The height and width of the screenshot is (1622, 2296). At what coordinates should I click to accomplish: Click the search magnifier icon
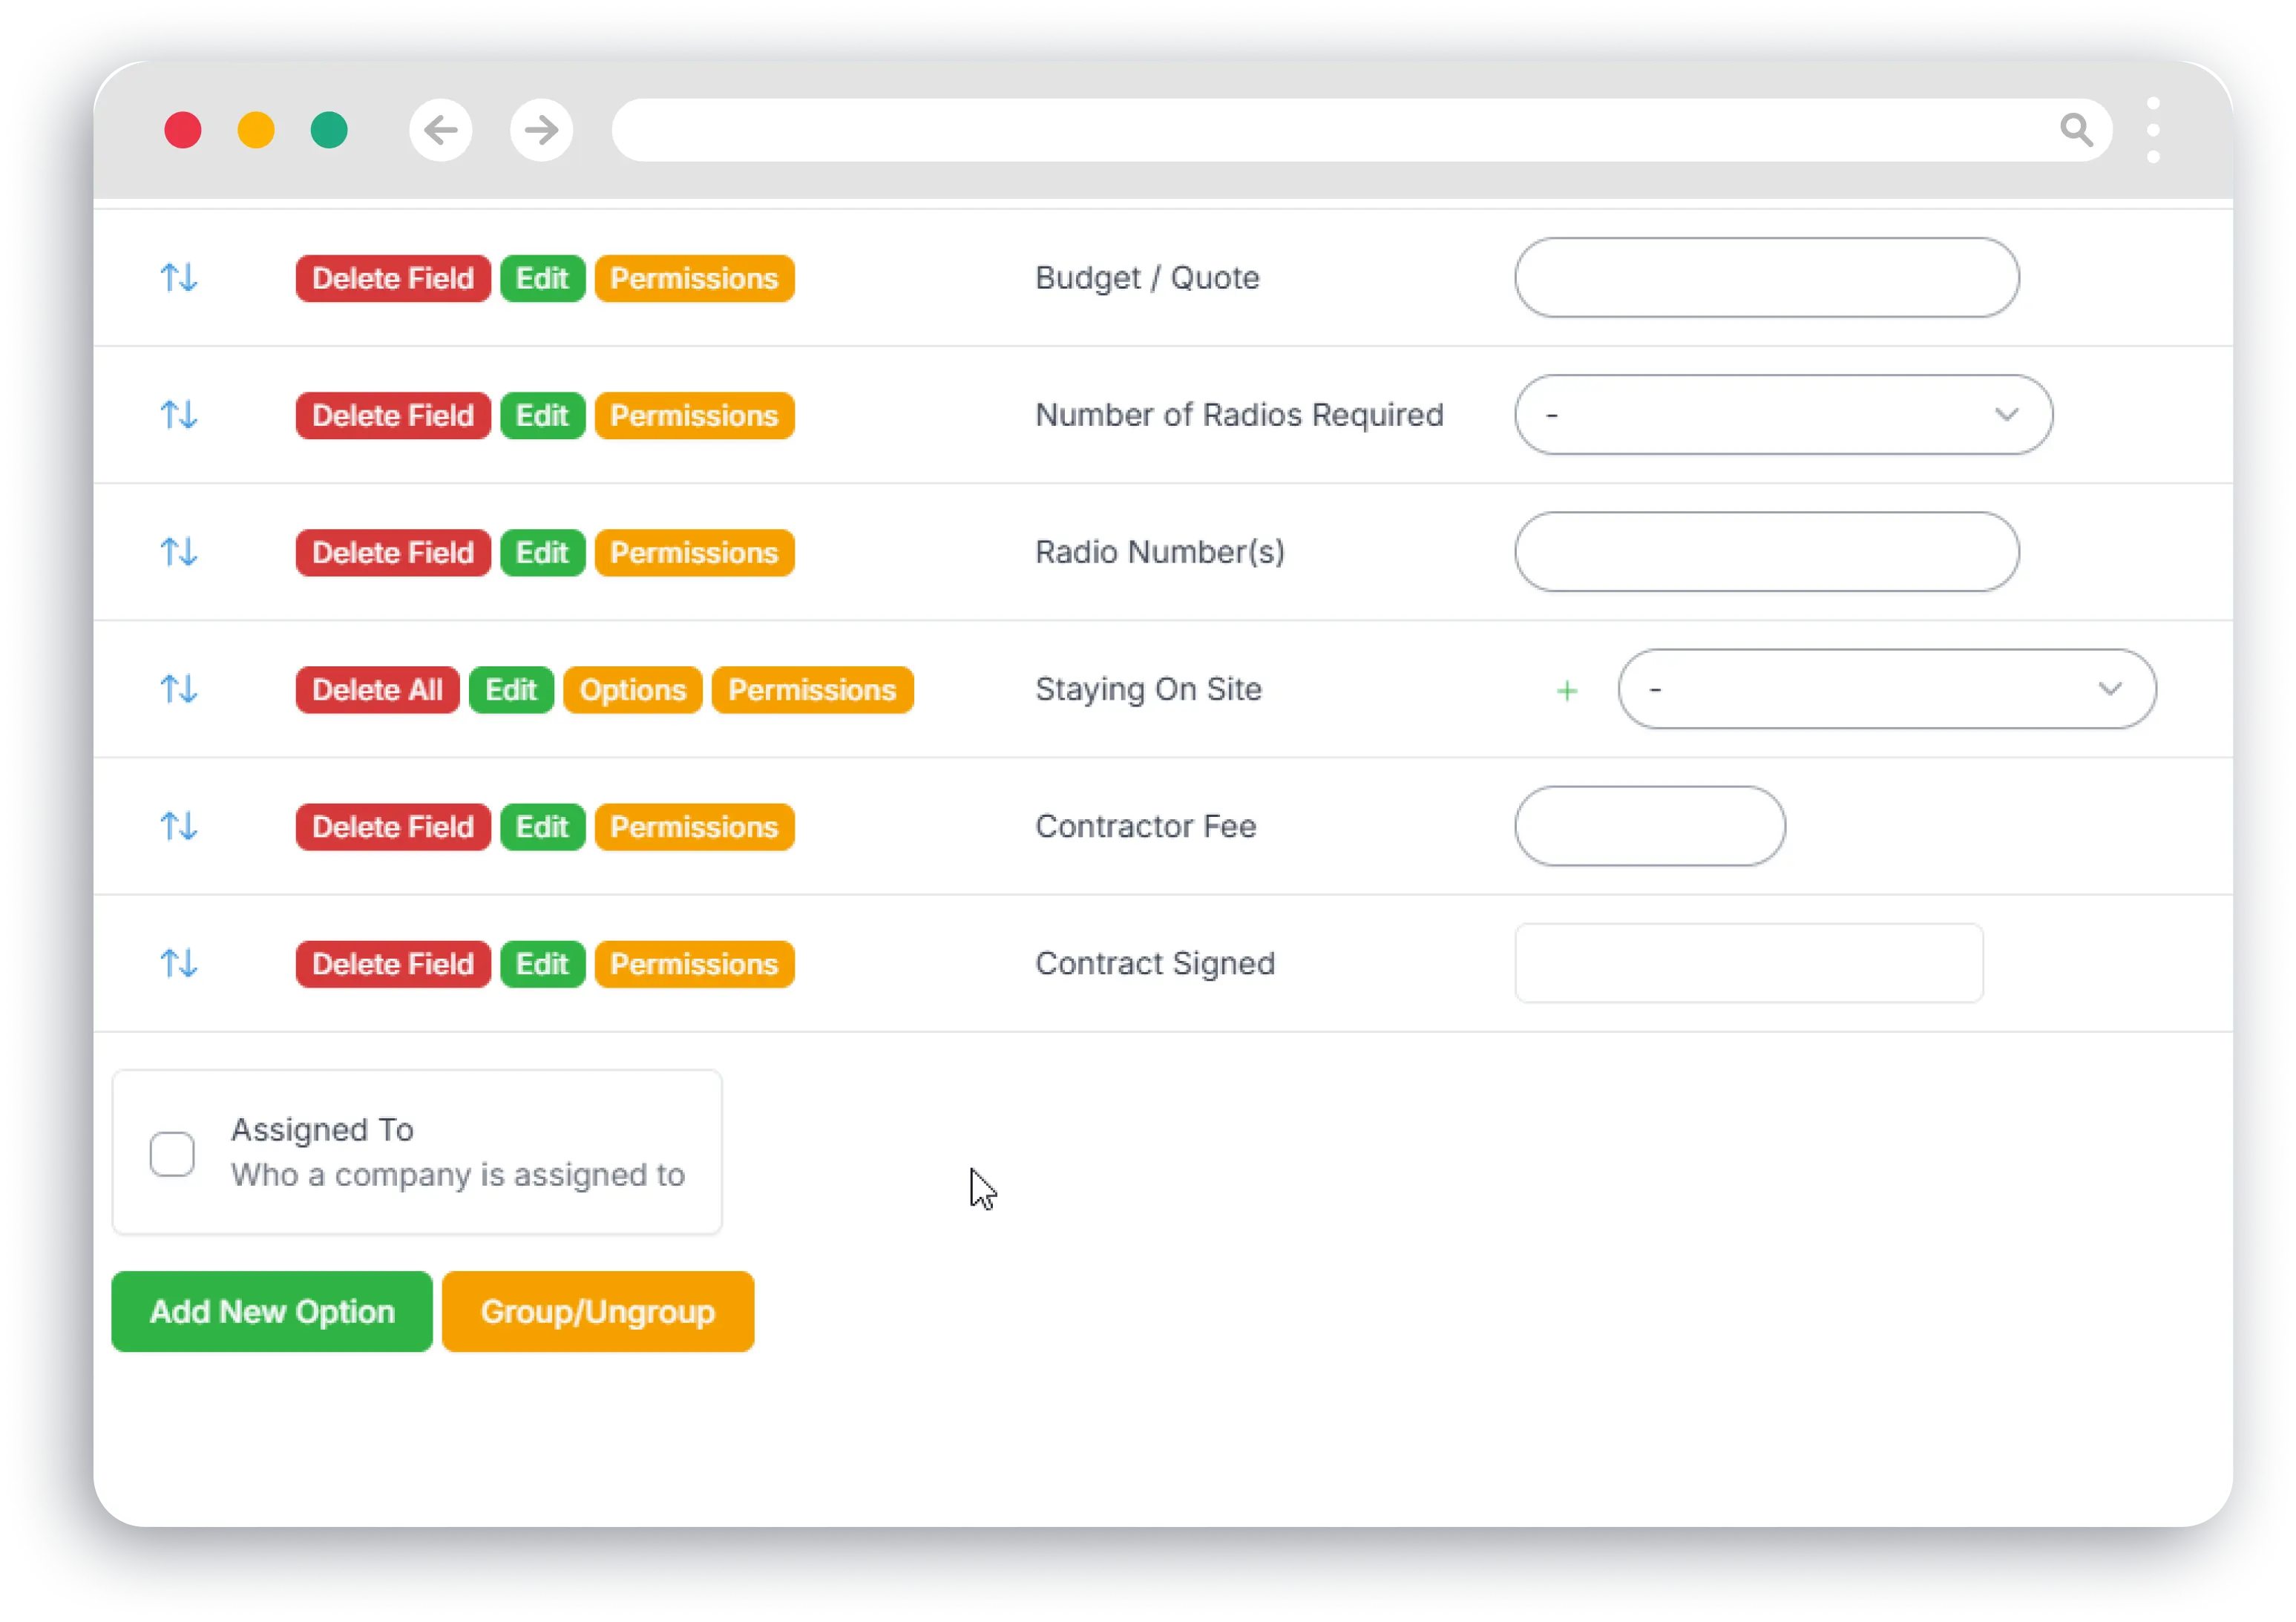pyautogui.click(x=2076, y=130)
